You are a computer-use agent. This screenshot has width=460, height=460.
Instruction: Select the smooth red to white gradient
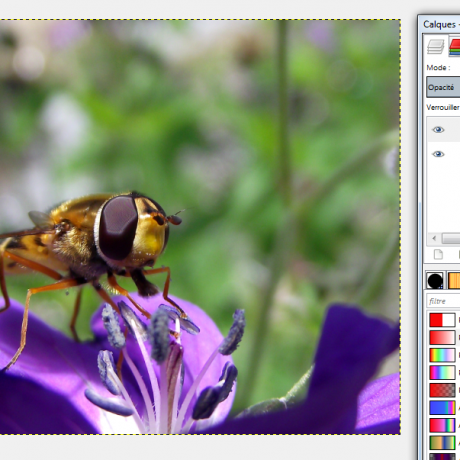pos(442,337)
